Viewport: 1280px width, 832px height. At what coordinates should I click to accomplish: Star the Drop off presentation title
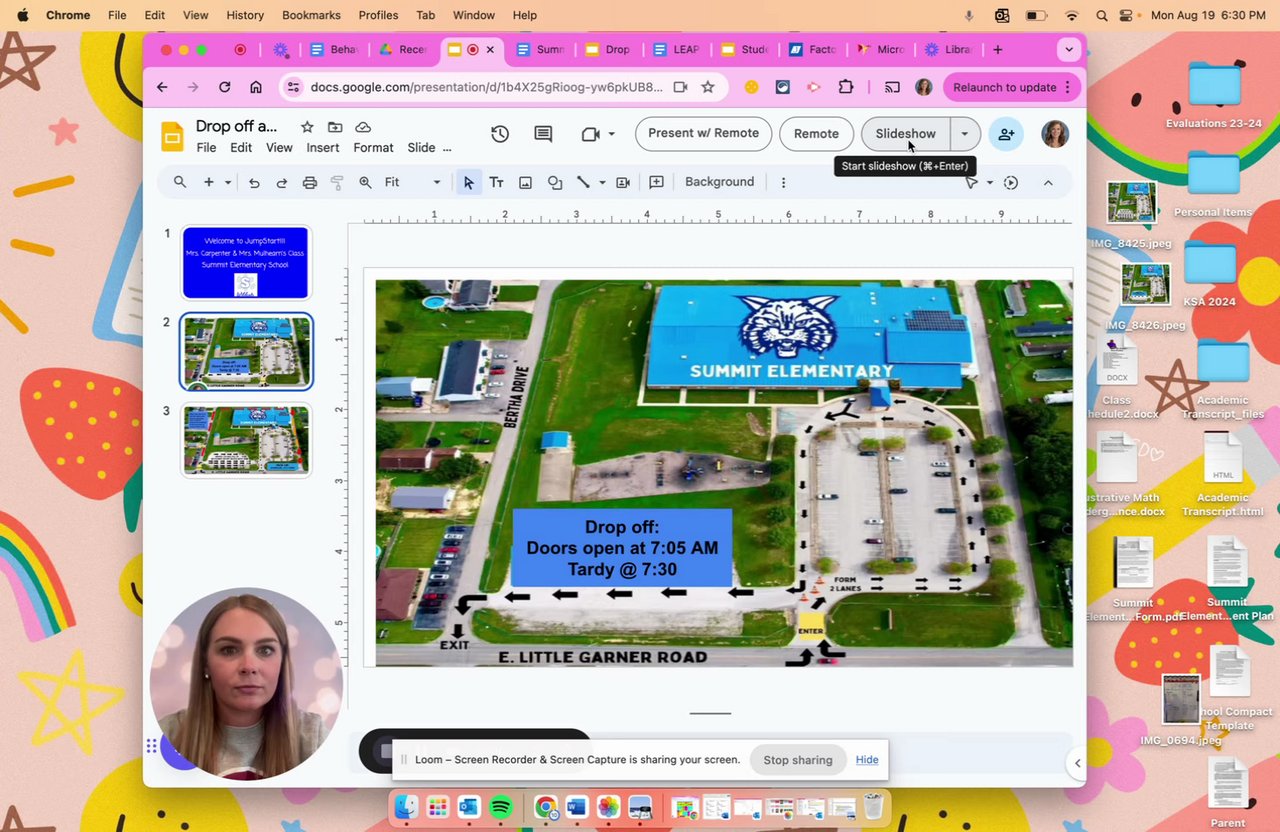307,127
